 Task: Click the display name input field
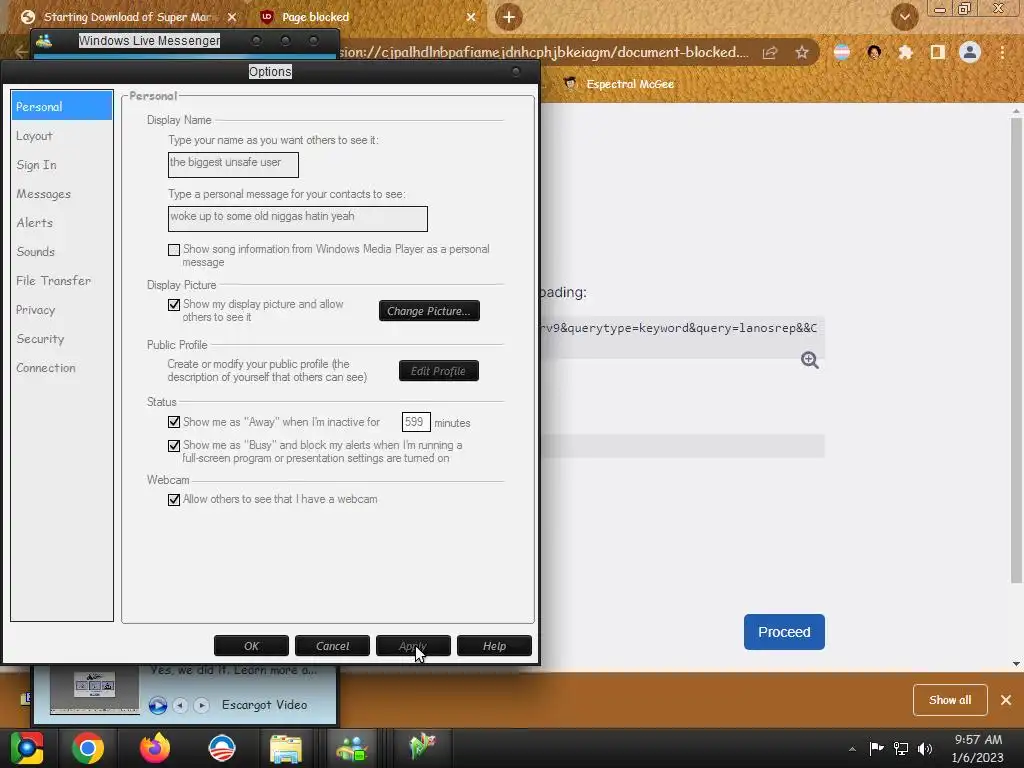click(233, 165)
